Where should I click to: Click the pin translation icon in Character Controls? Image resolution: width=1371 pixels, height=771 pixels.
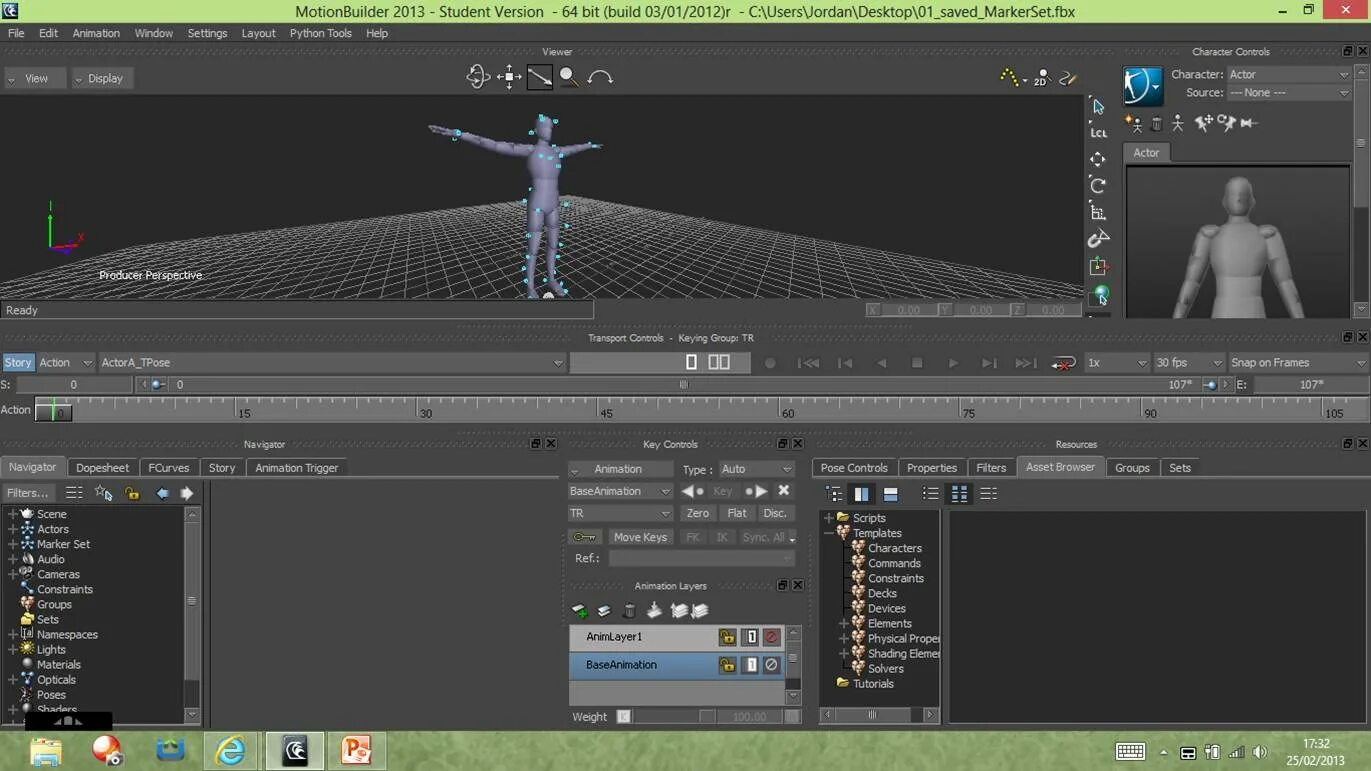1203,123
